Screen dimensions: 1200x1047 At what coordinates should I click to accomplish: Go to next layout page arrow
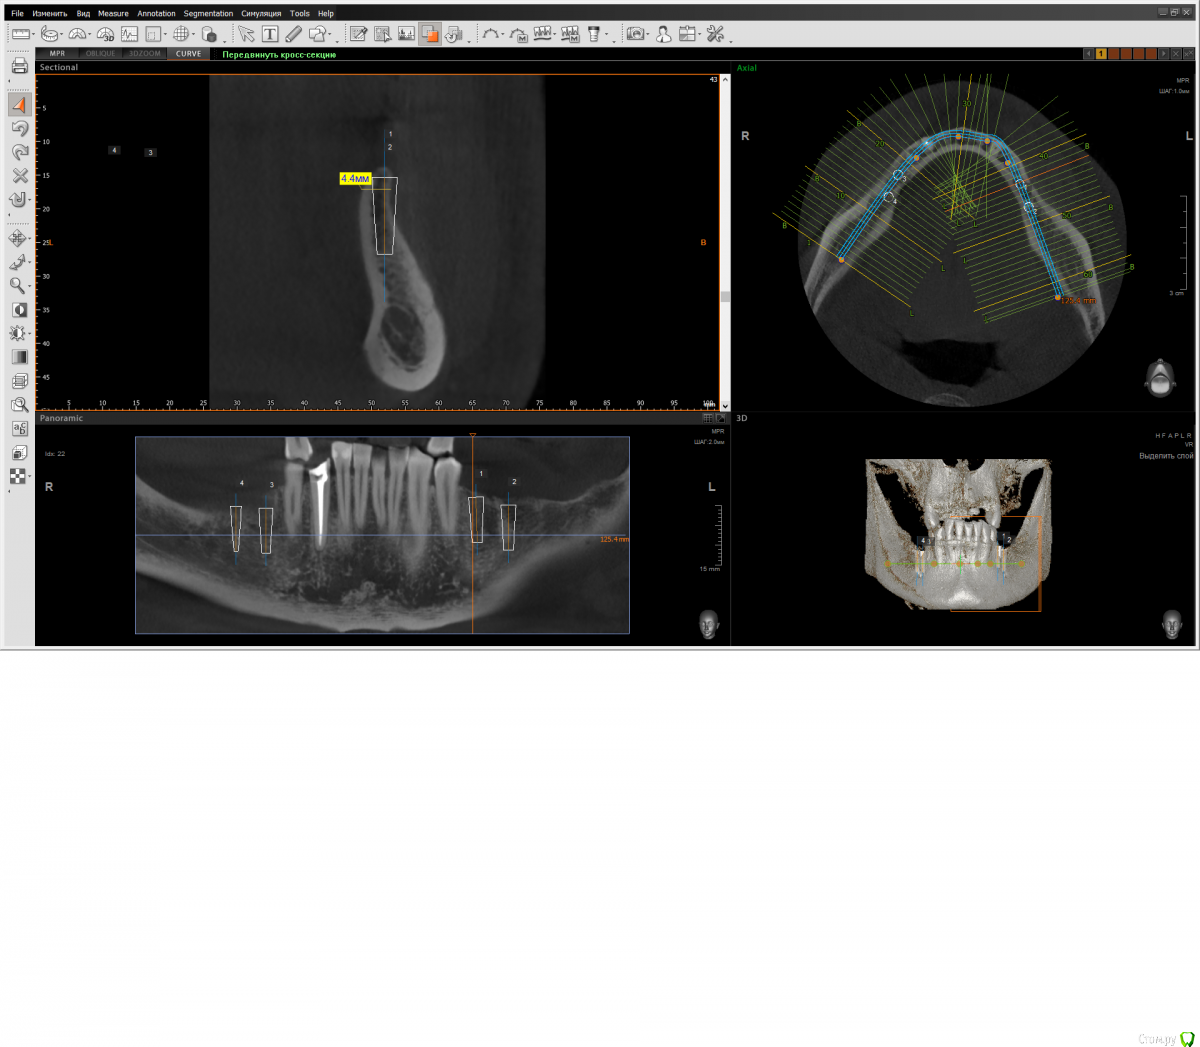click(x=1163, y=54)
